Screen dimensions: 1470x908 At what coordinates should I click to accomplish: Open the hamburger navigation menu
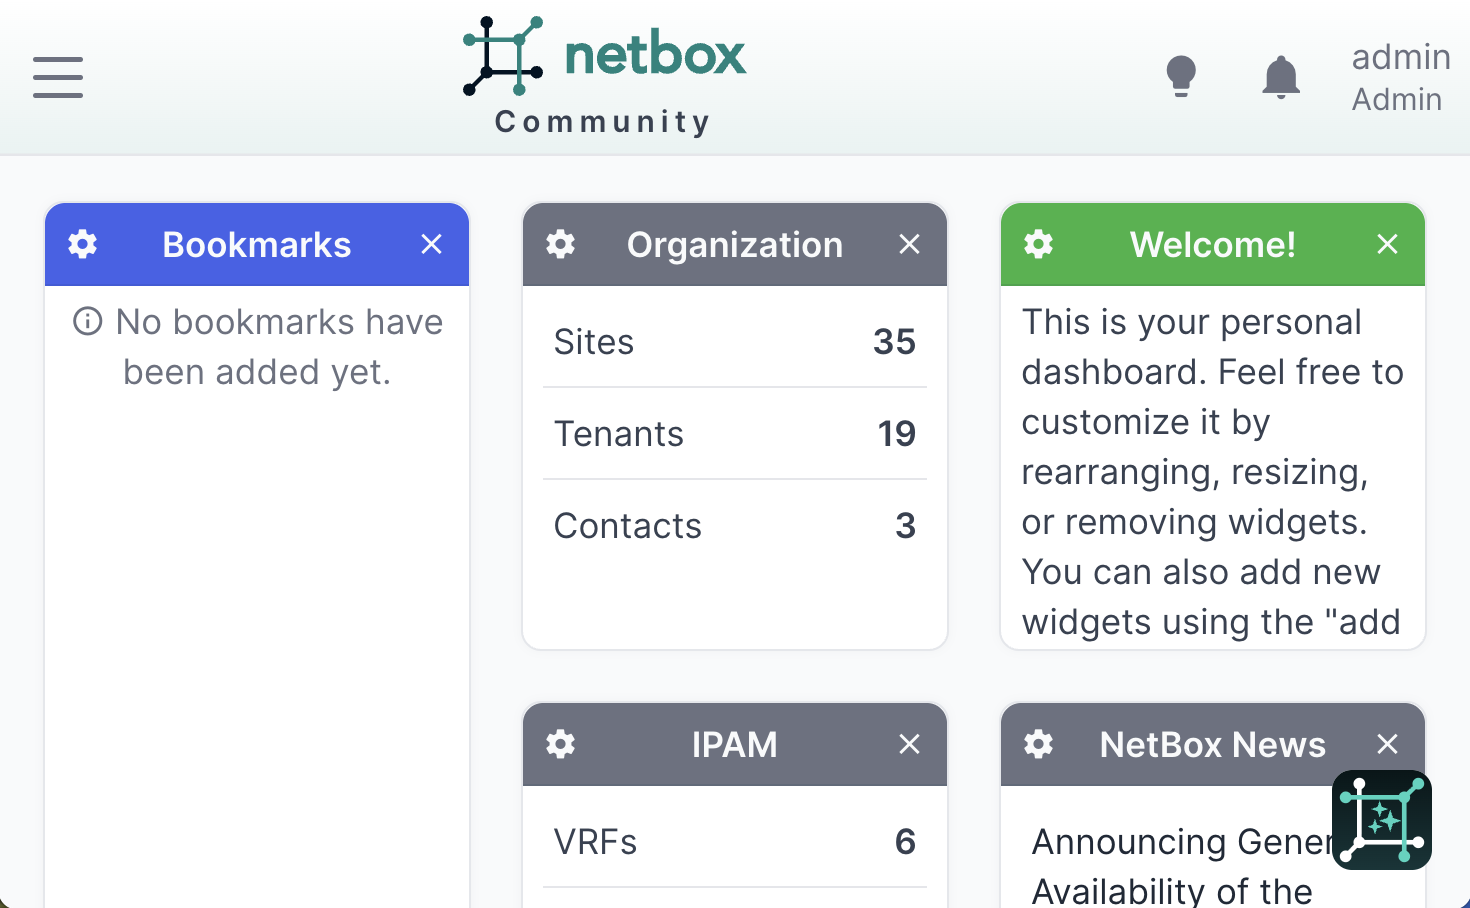coord(57,77)
